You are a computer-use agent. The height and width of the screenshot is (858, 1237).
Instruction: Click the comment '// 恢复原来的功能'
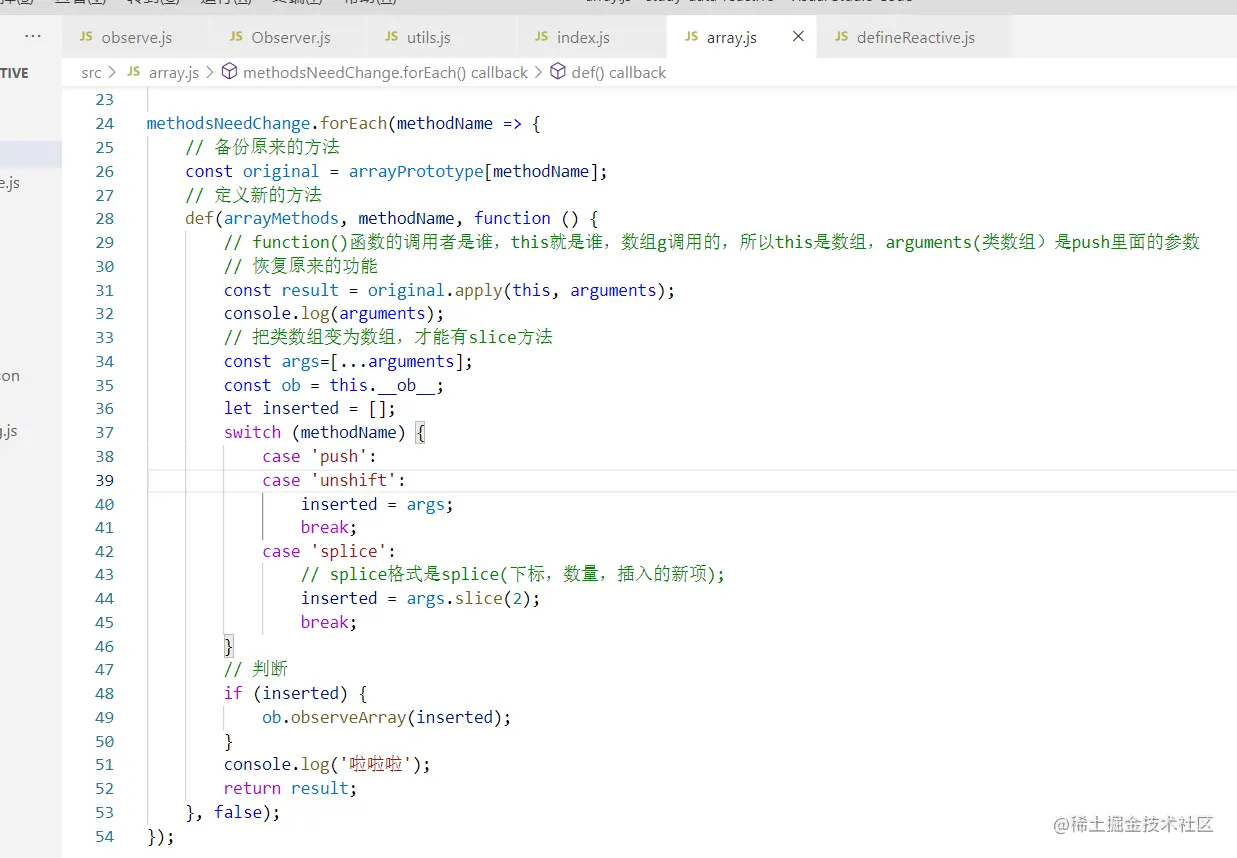click(x=301, y=266)
